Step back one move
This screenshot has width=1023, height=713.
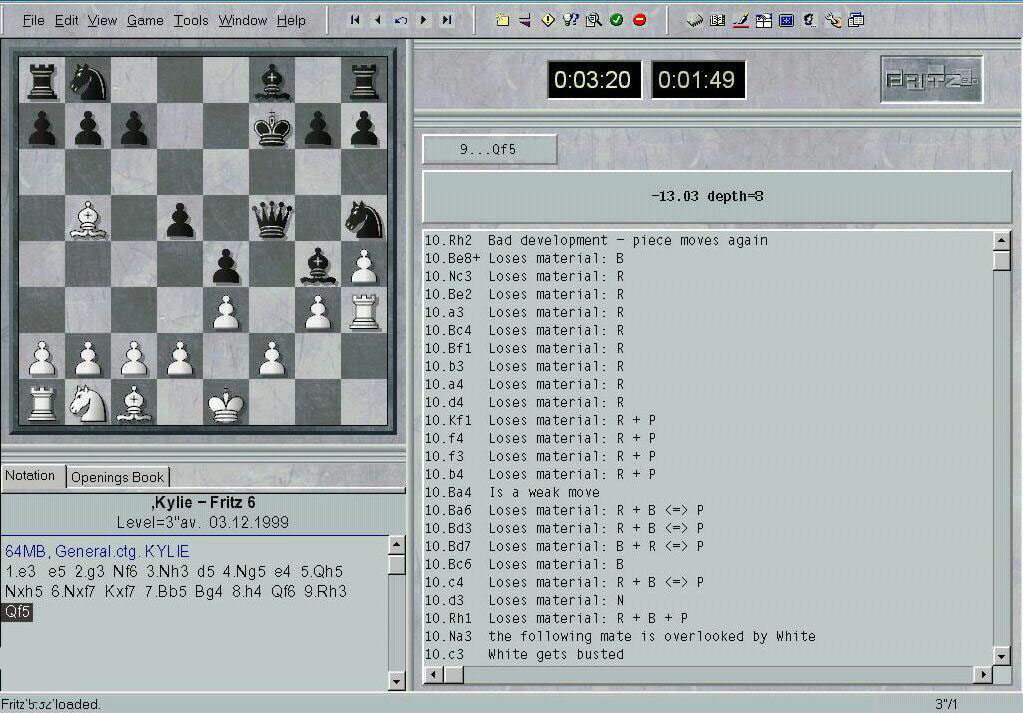[378, 20]
